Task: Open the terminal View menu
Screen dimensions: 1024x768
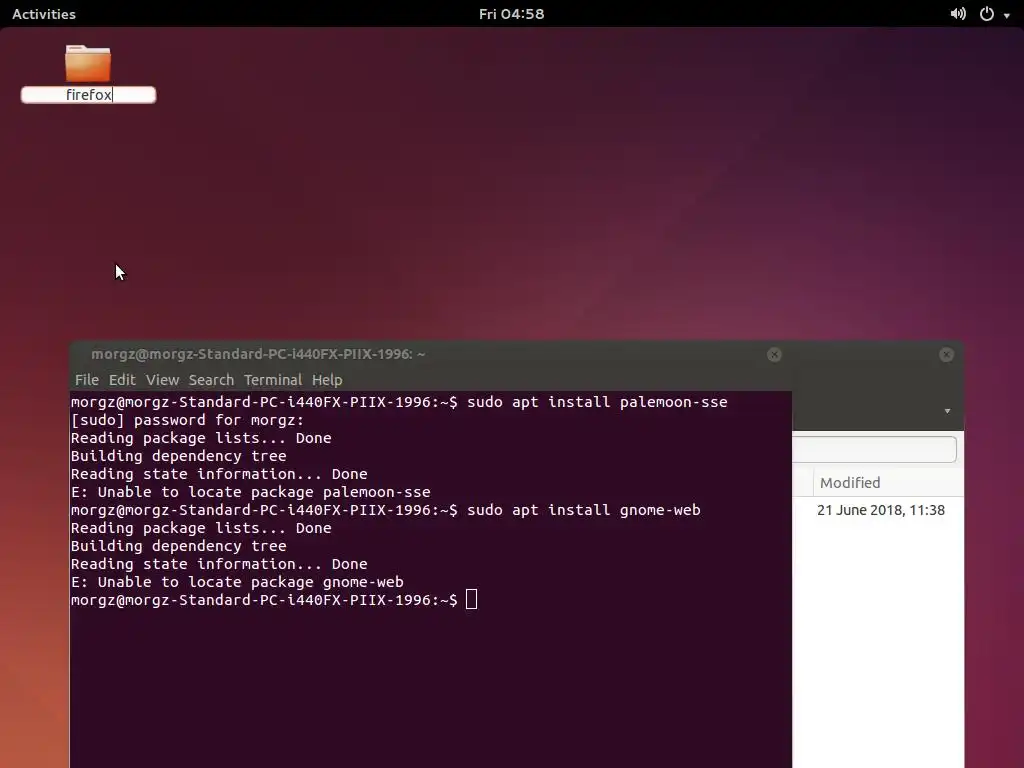Action: (x=162, y=379)
